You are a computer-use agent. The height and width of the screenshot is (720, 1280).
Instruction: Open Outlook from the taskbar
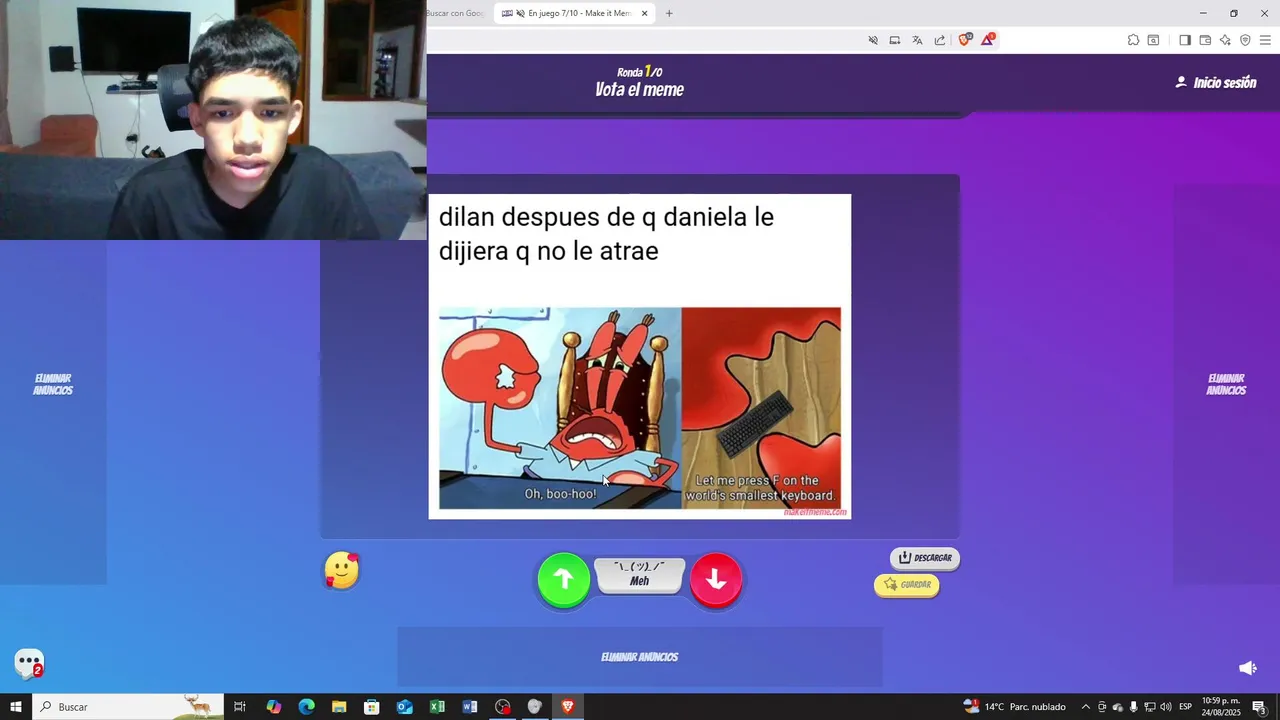(x=404, y=707)
